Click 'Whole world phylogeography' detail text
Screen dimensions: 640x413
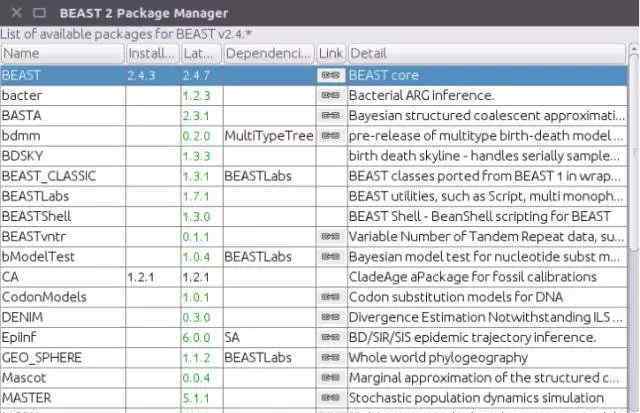coord(438,357)
